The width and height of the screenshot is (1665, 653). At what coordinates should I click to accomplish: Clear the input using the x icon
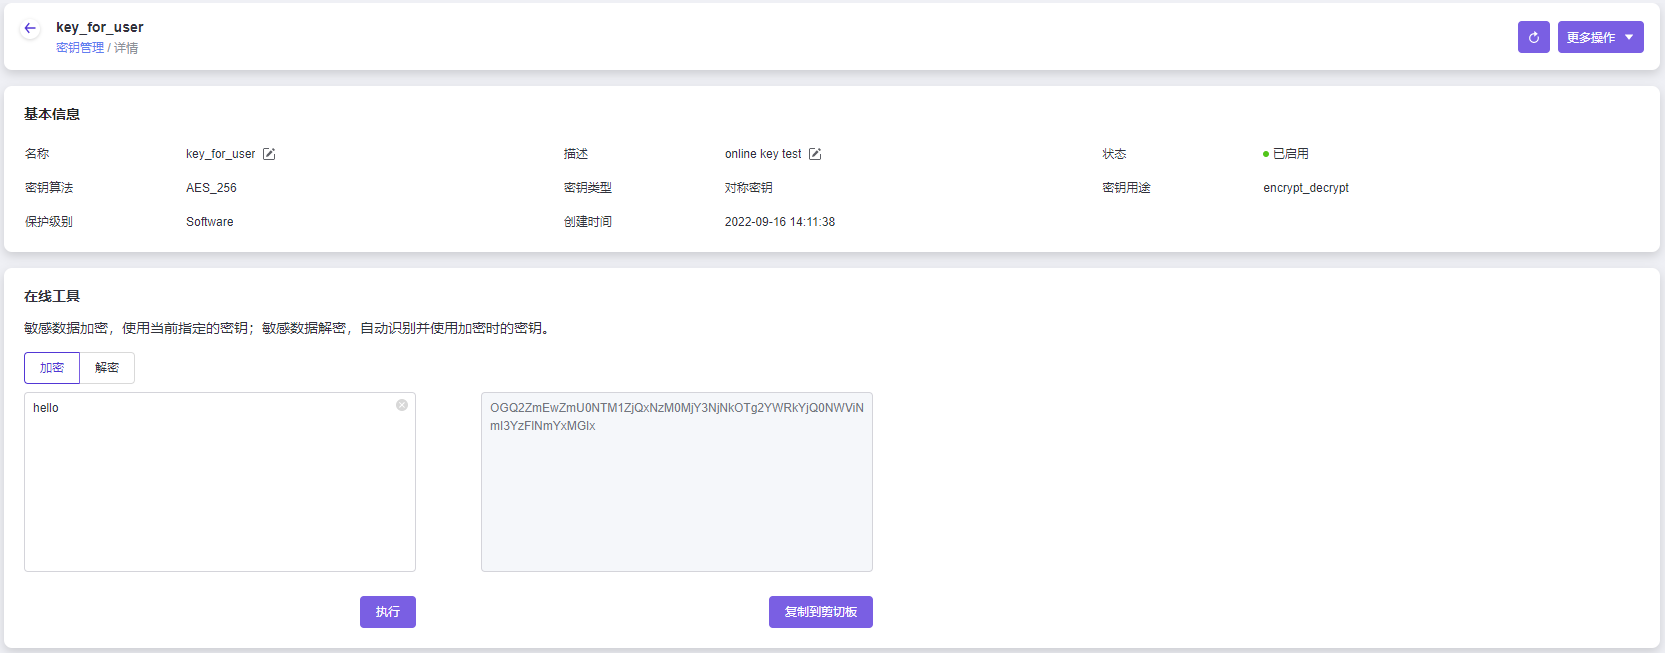tap(402, 405)
